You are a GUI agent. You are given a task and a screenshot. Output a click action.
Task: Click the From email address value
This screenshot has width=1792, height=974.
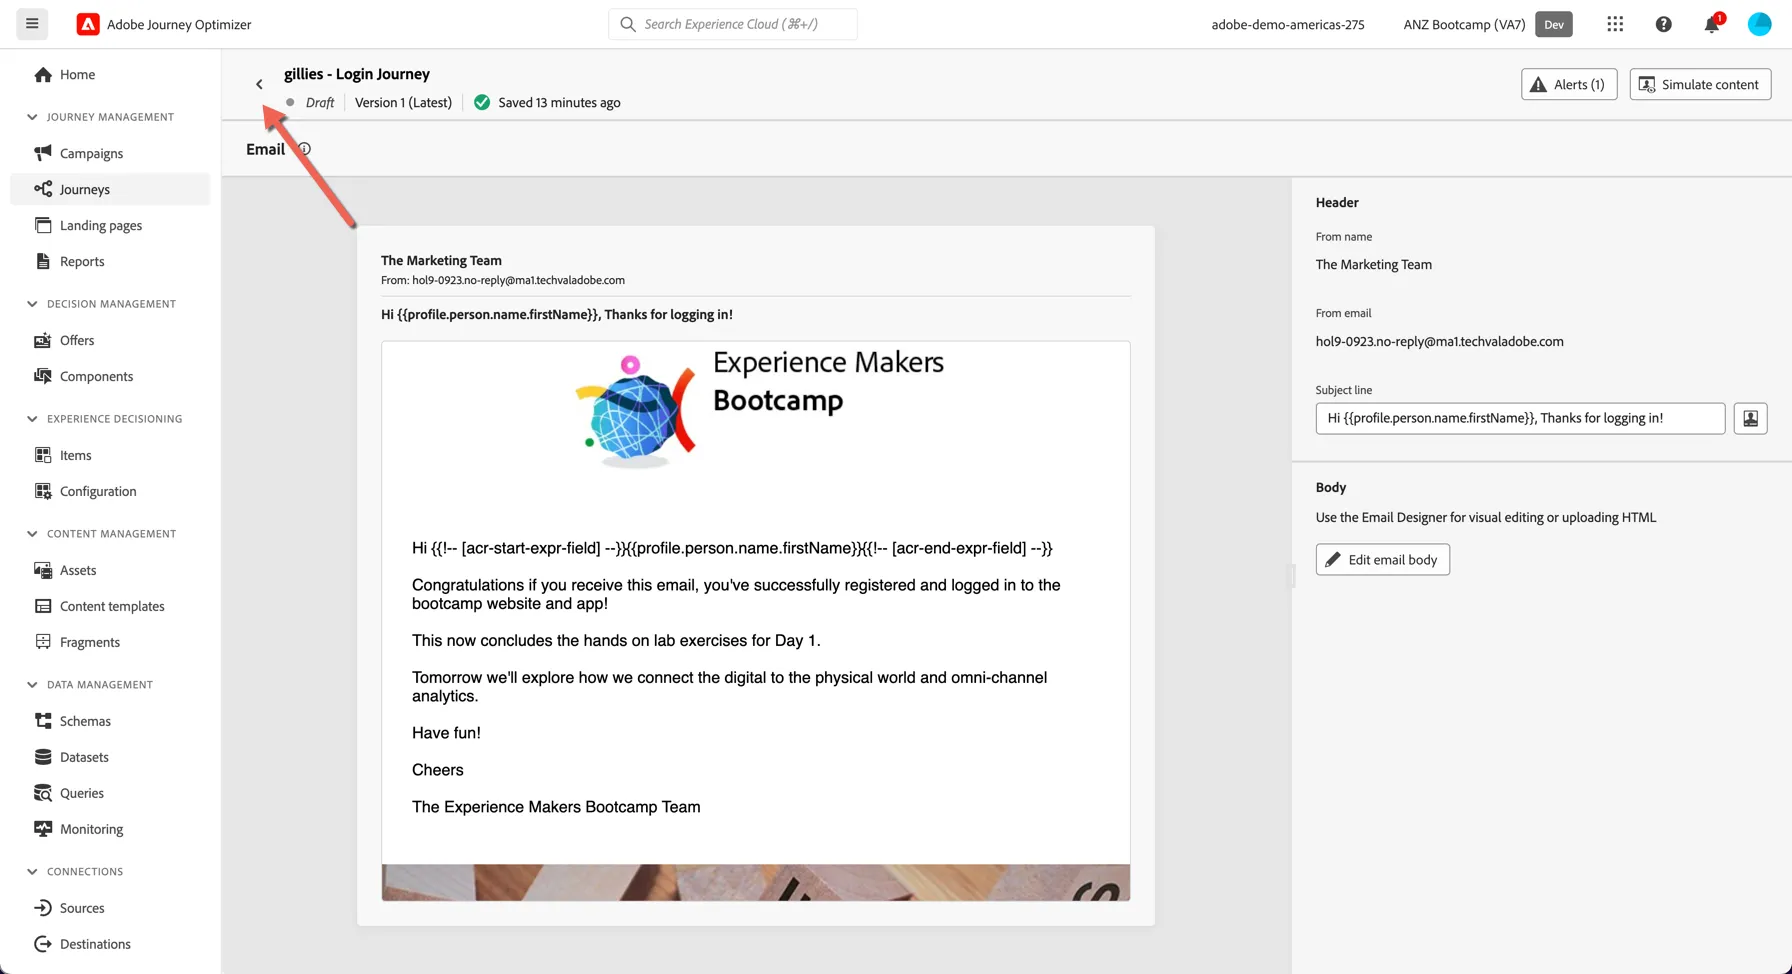(1439, 341)
